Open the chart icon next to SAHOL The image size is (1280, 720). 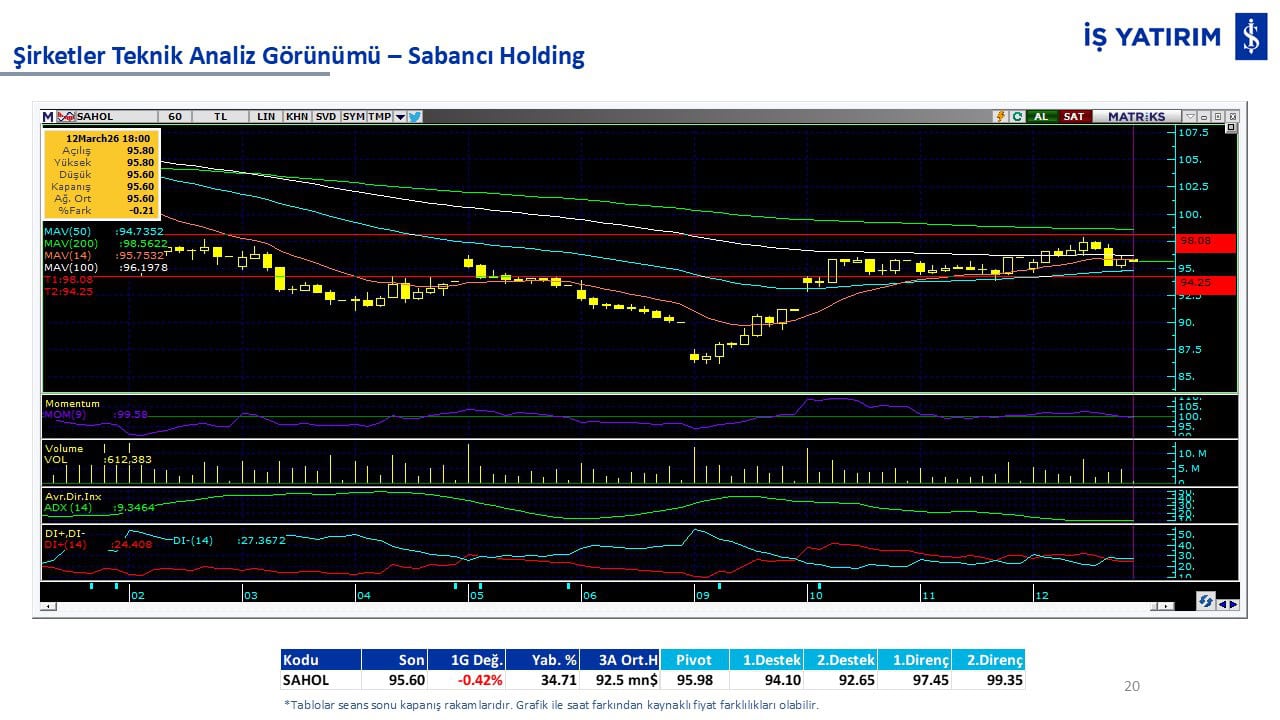pyautogui.click(x=66, y=116)
